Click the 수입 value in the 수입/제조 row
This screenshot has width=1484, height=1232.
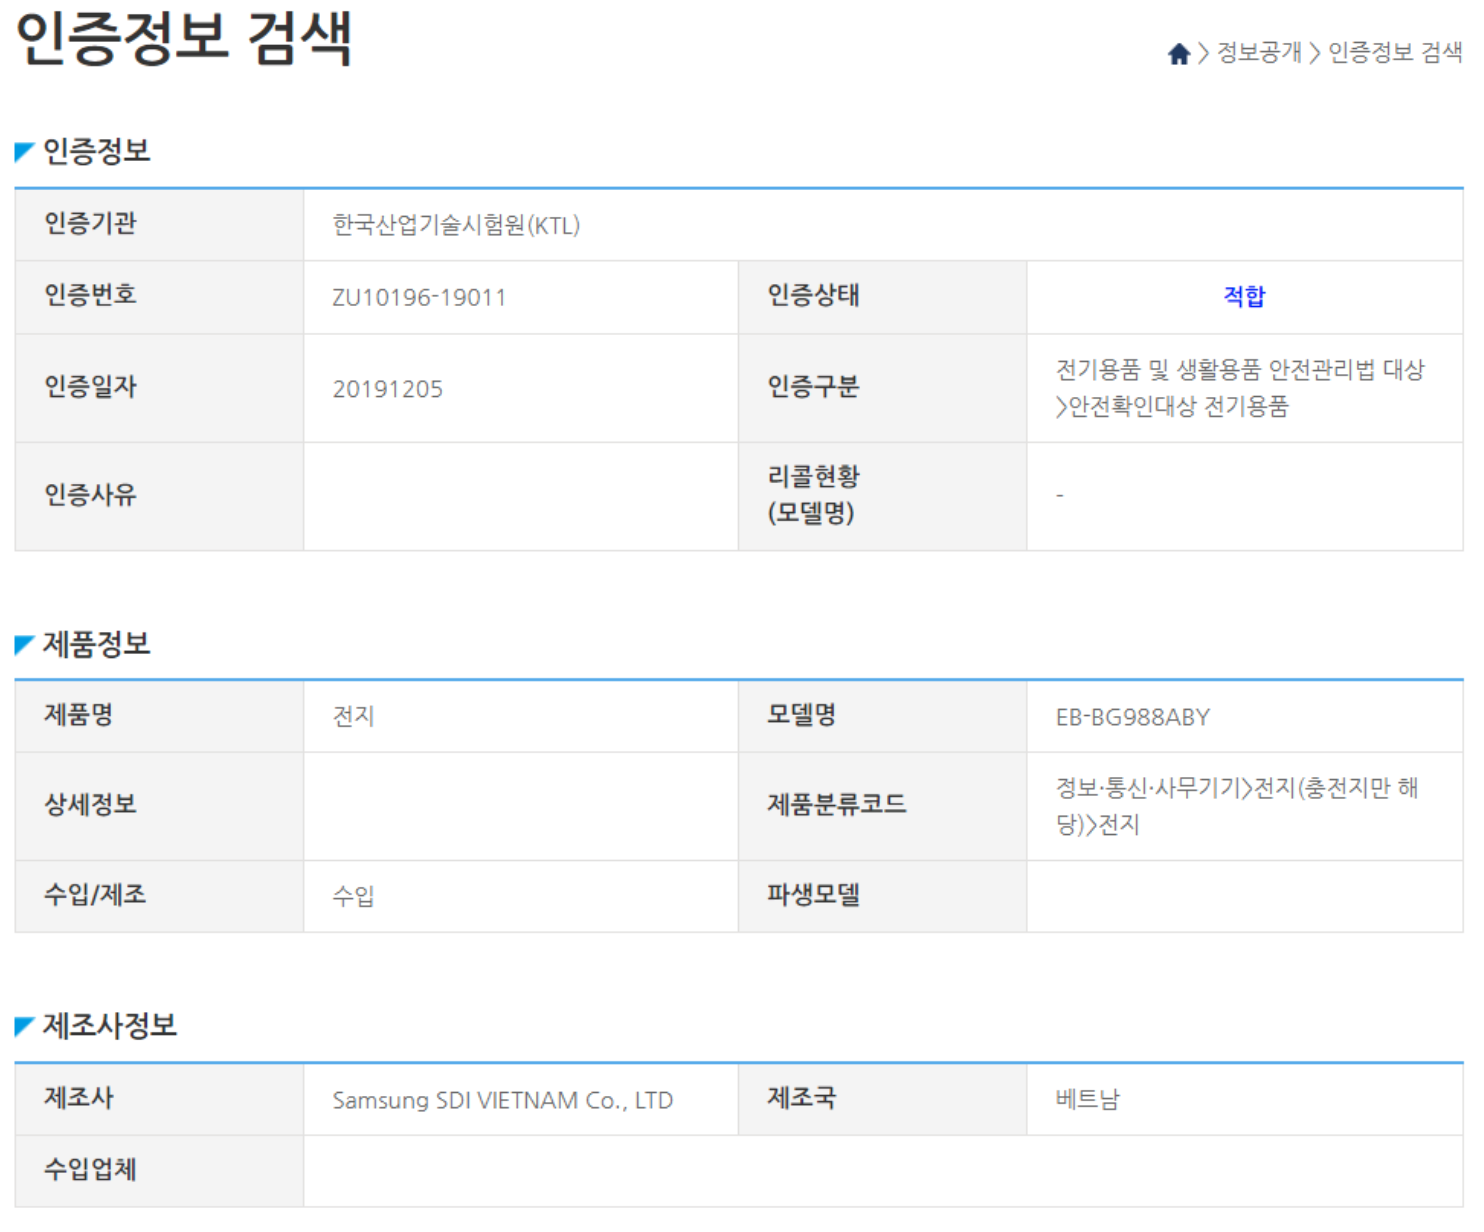pyautogui.click(x=353, y=896)
